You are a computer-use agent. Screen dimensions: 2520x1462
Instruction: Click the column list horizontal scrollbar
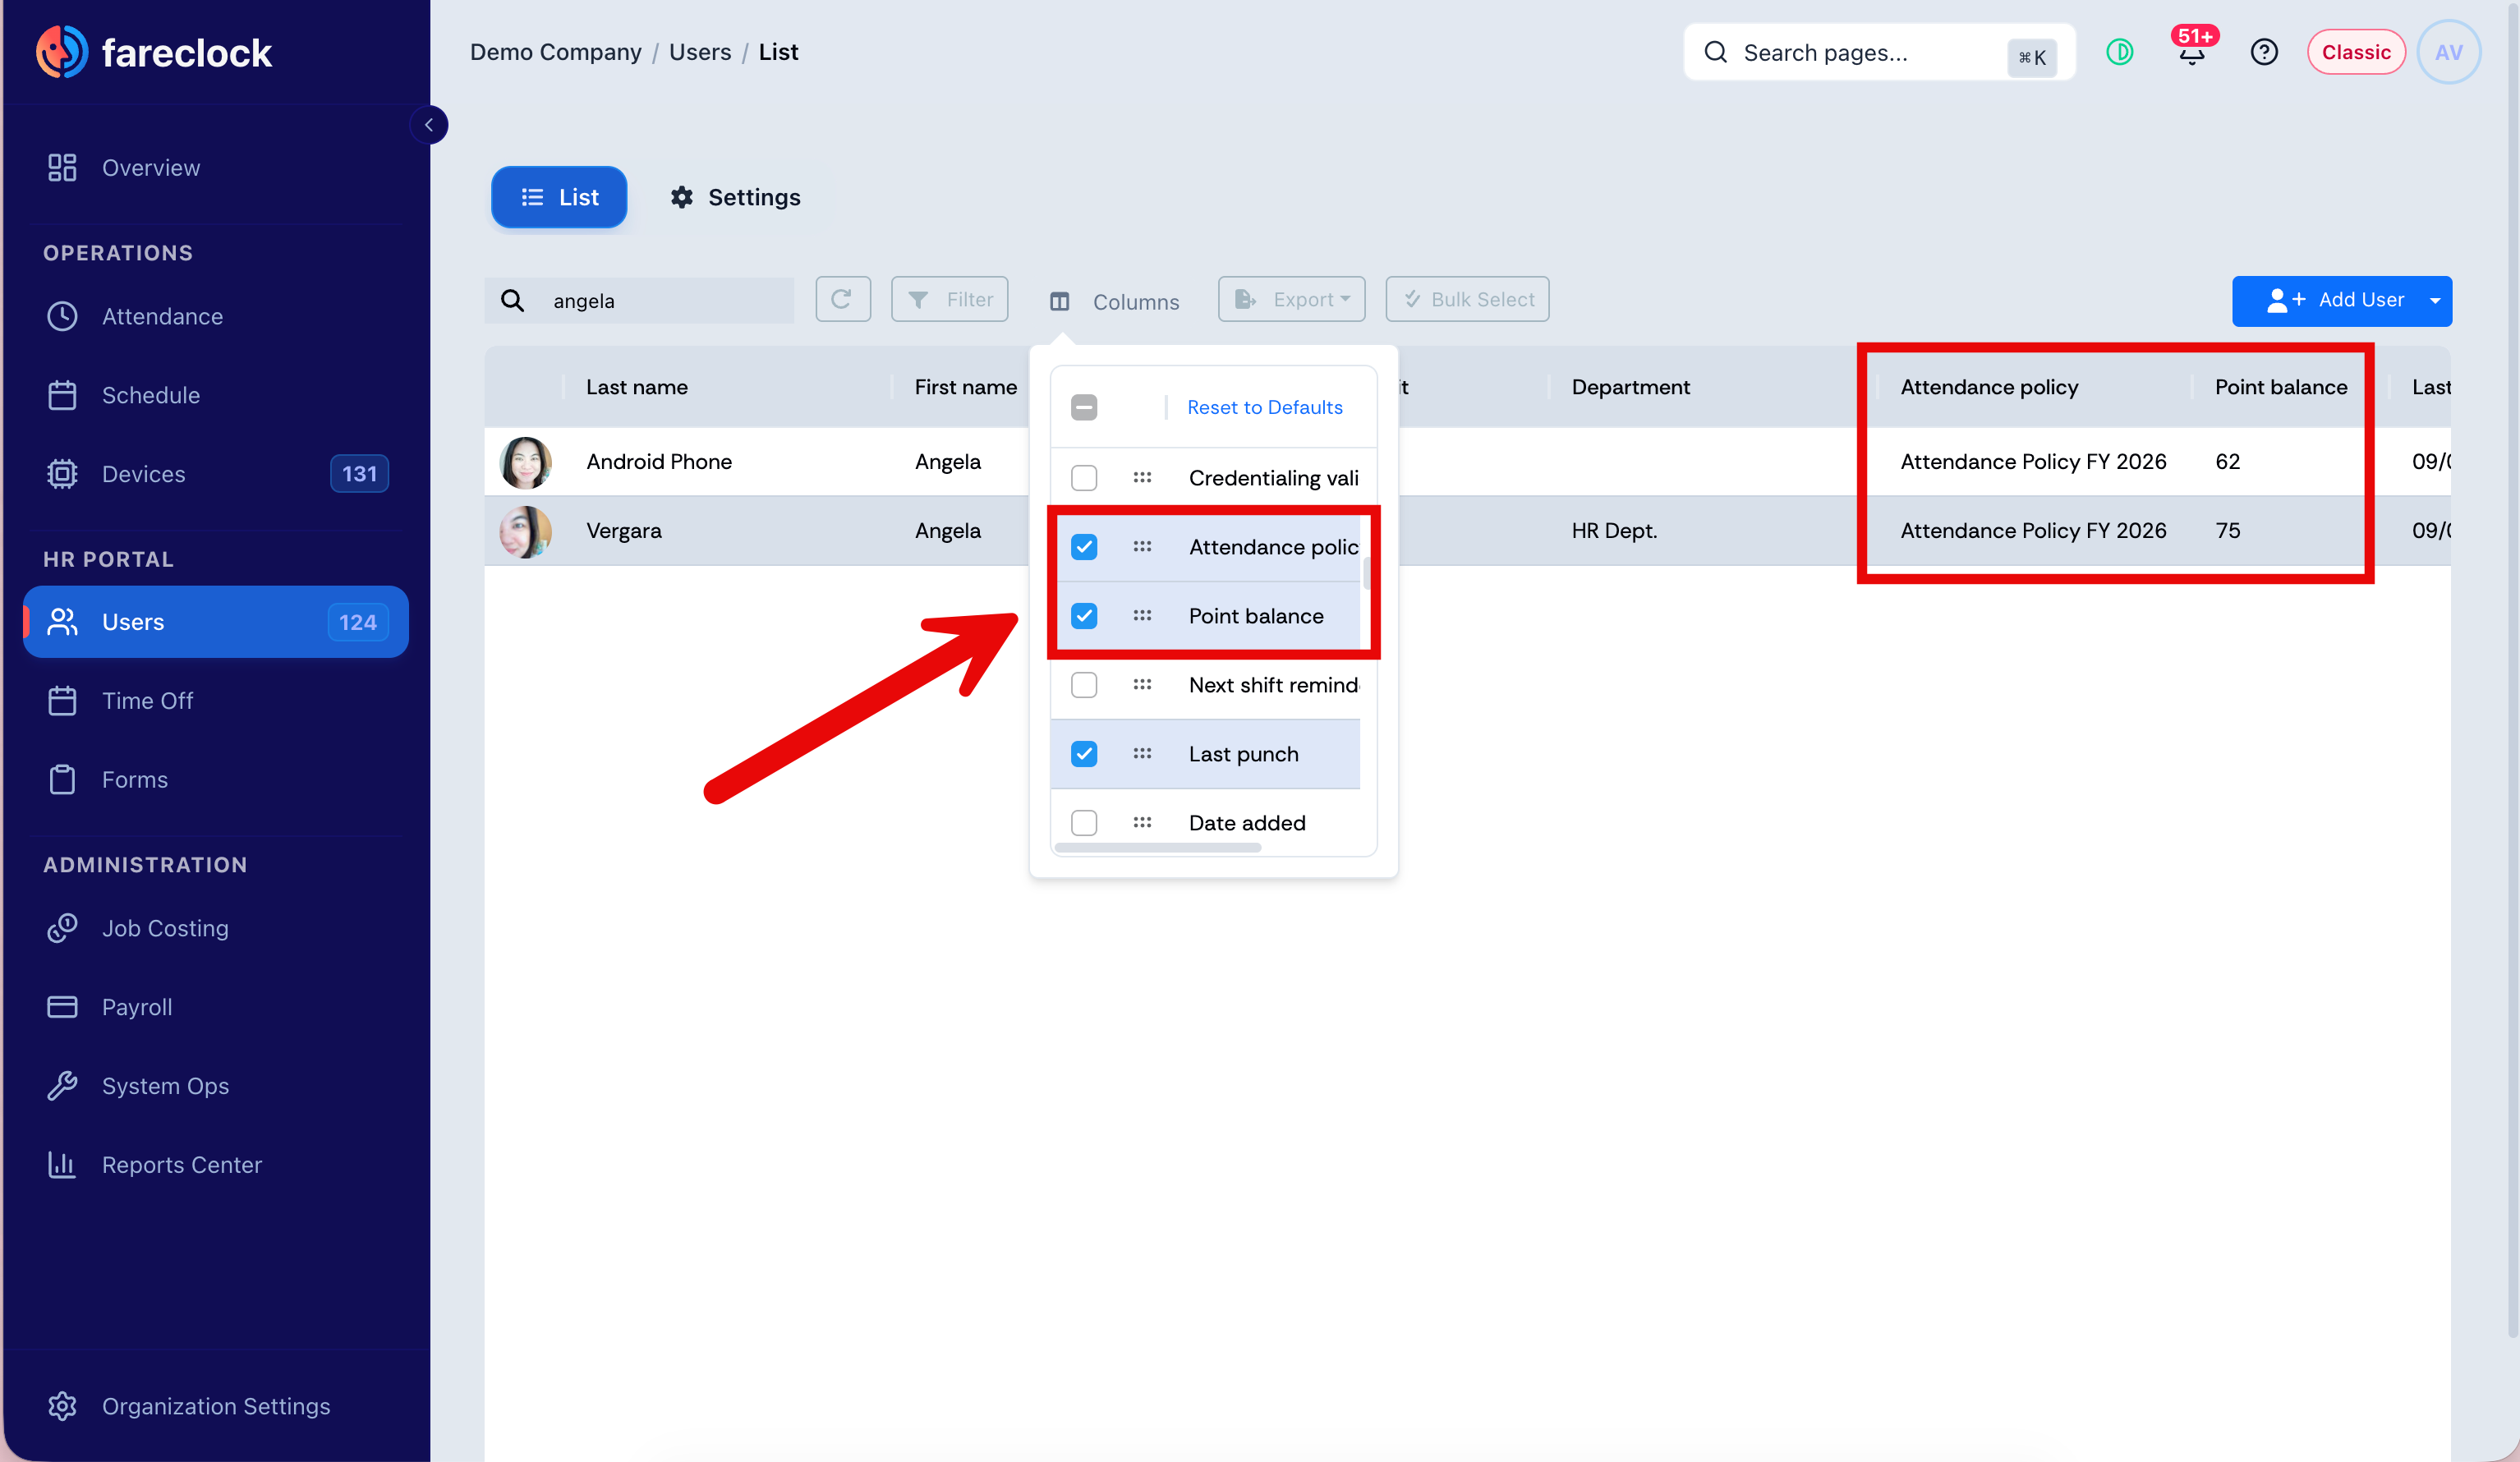click(1158, 847)
